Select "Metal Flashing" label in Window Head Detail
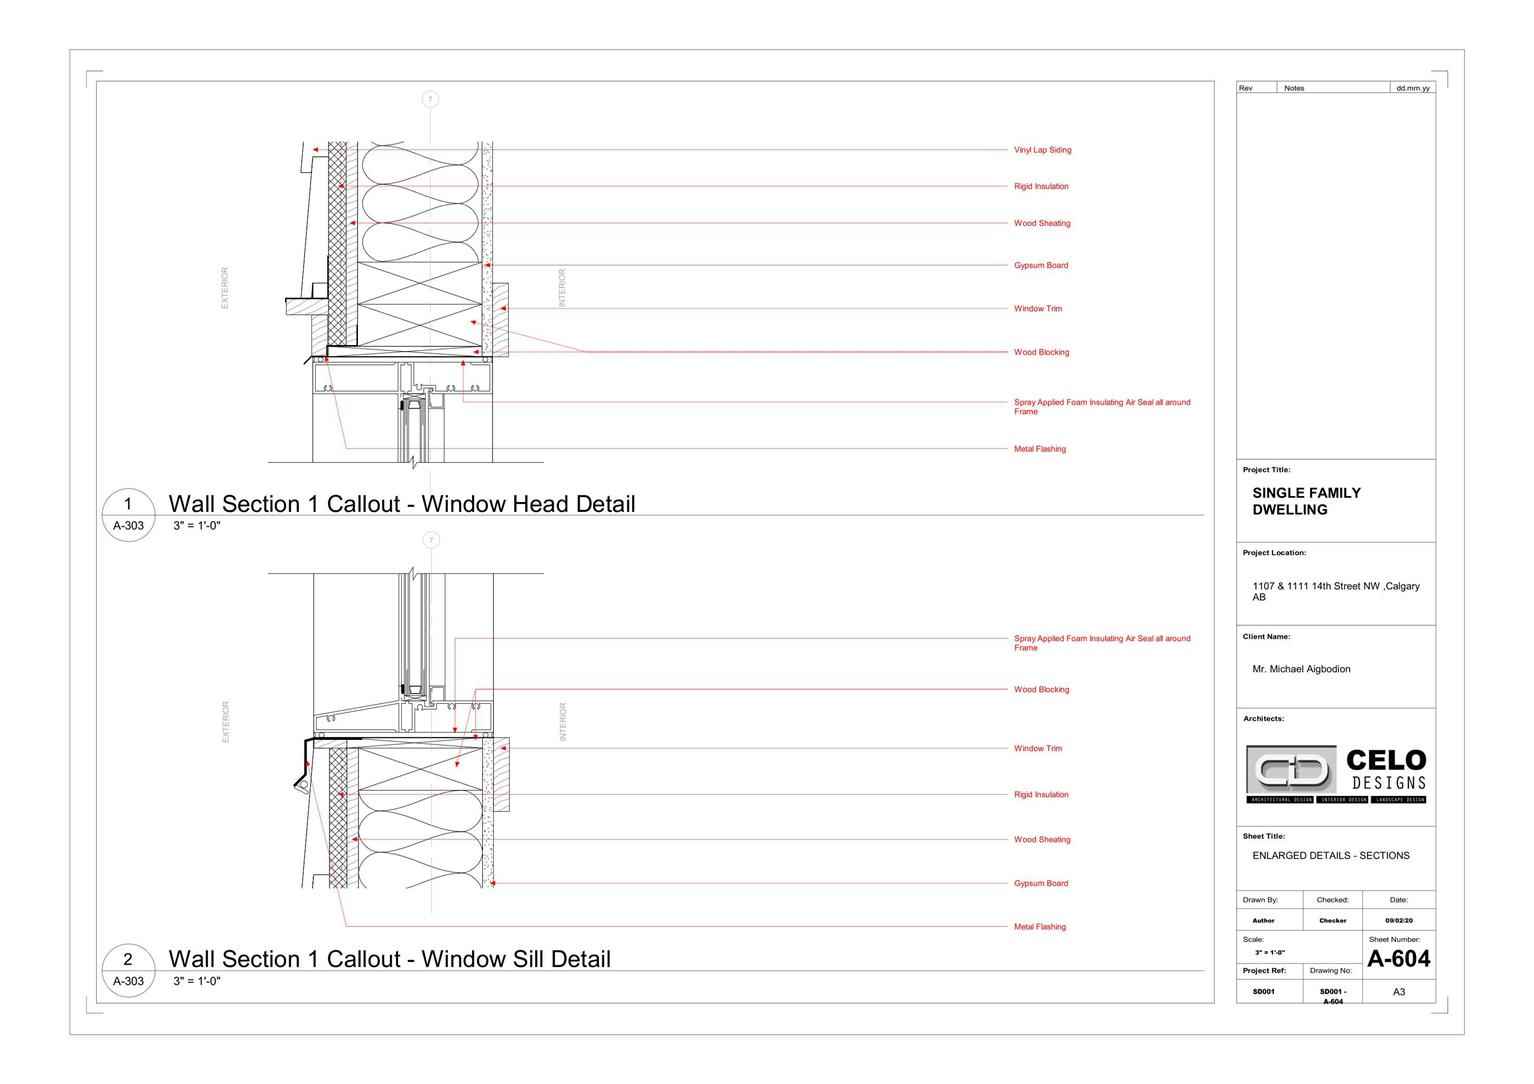 click(x=1040, y=449)
